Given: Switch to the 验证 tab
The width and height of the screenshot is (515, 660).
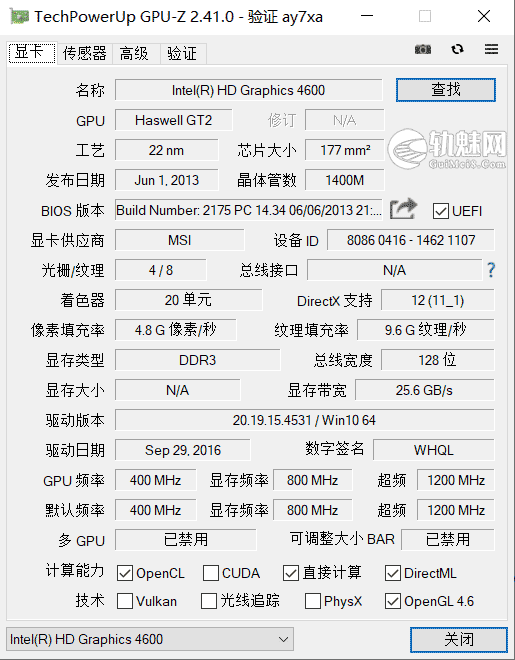Looking at the screenshot, I should [183, 53].
